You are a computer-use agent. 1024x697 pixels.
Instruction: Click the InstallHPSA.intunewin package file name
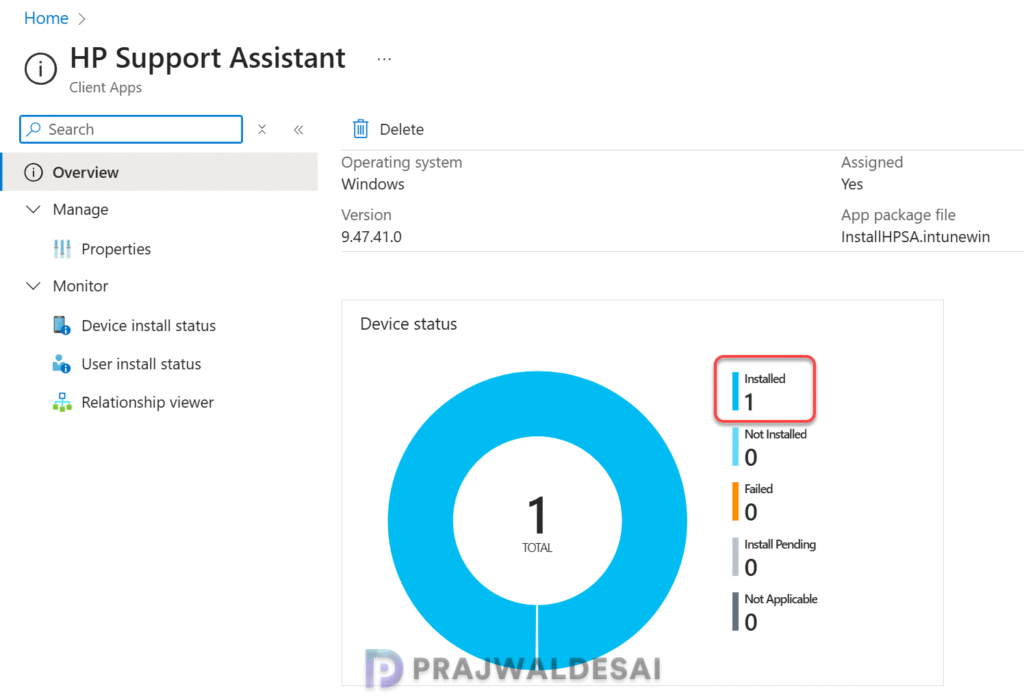(915, 237)
